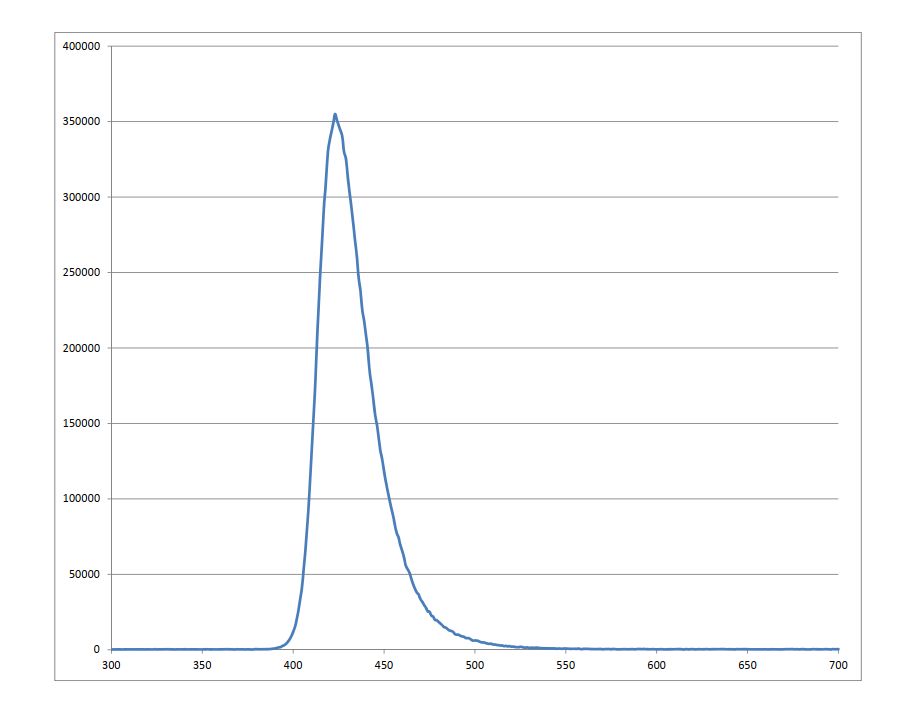Click the peak of the blue curve

pyautogui.click(x=335, y=115)
